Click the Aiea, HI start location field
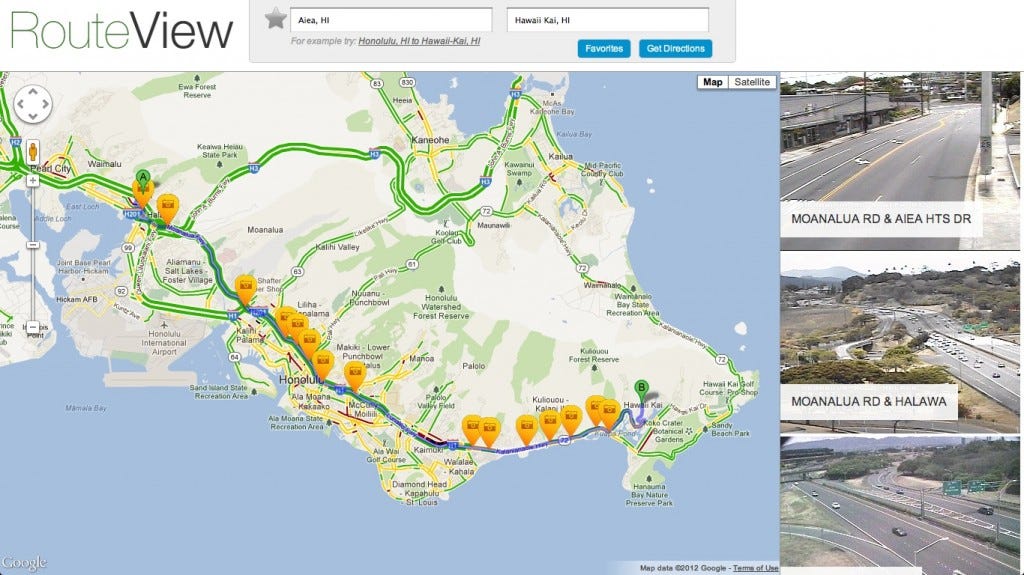 [x=391, y=20]
